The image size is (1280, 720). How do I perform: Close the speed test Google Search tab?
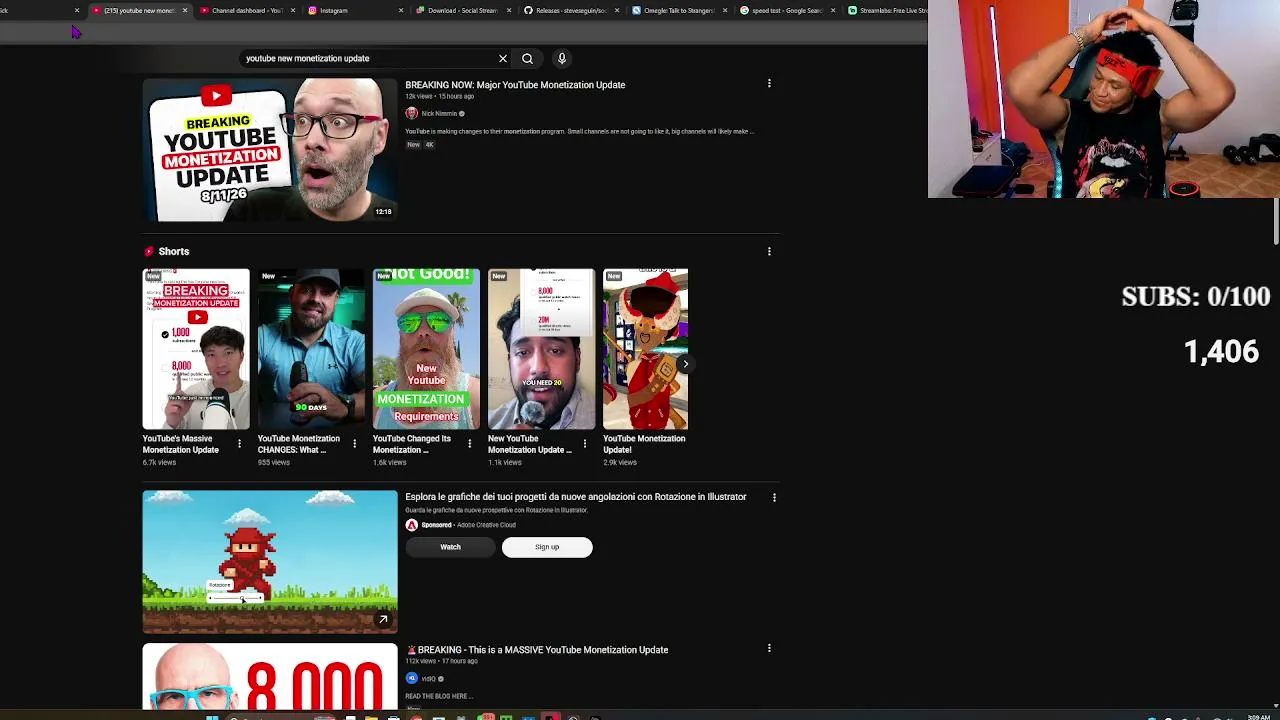833,11
